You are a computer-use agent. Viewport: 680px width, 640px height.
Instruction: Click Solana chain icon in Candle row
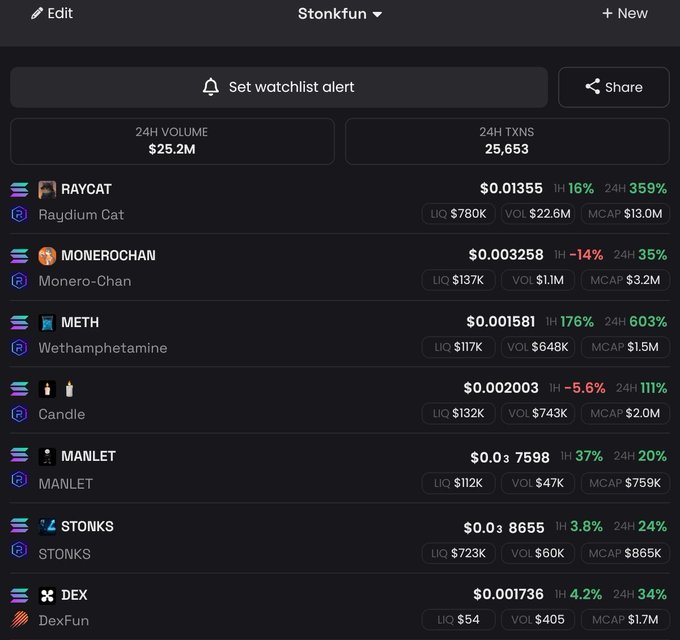(x=20, y=389)
